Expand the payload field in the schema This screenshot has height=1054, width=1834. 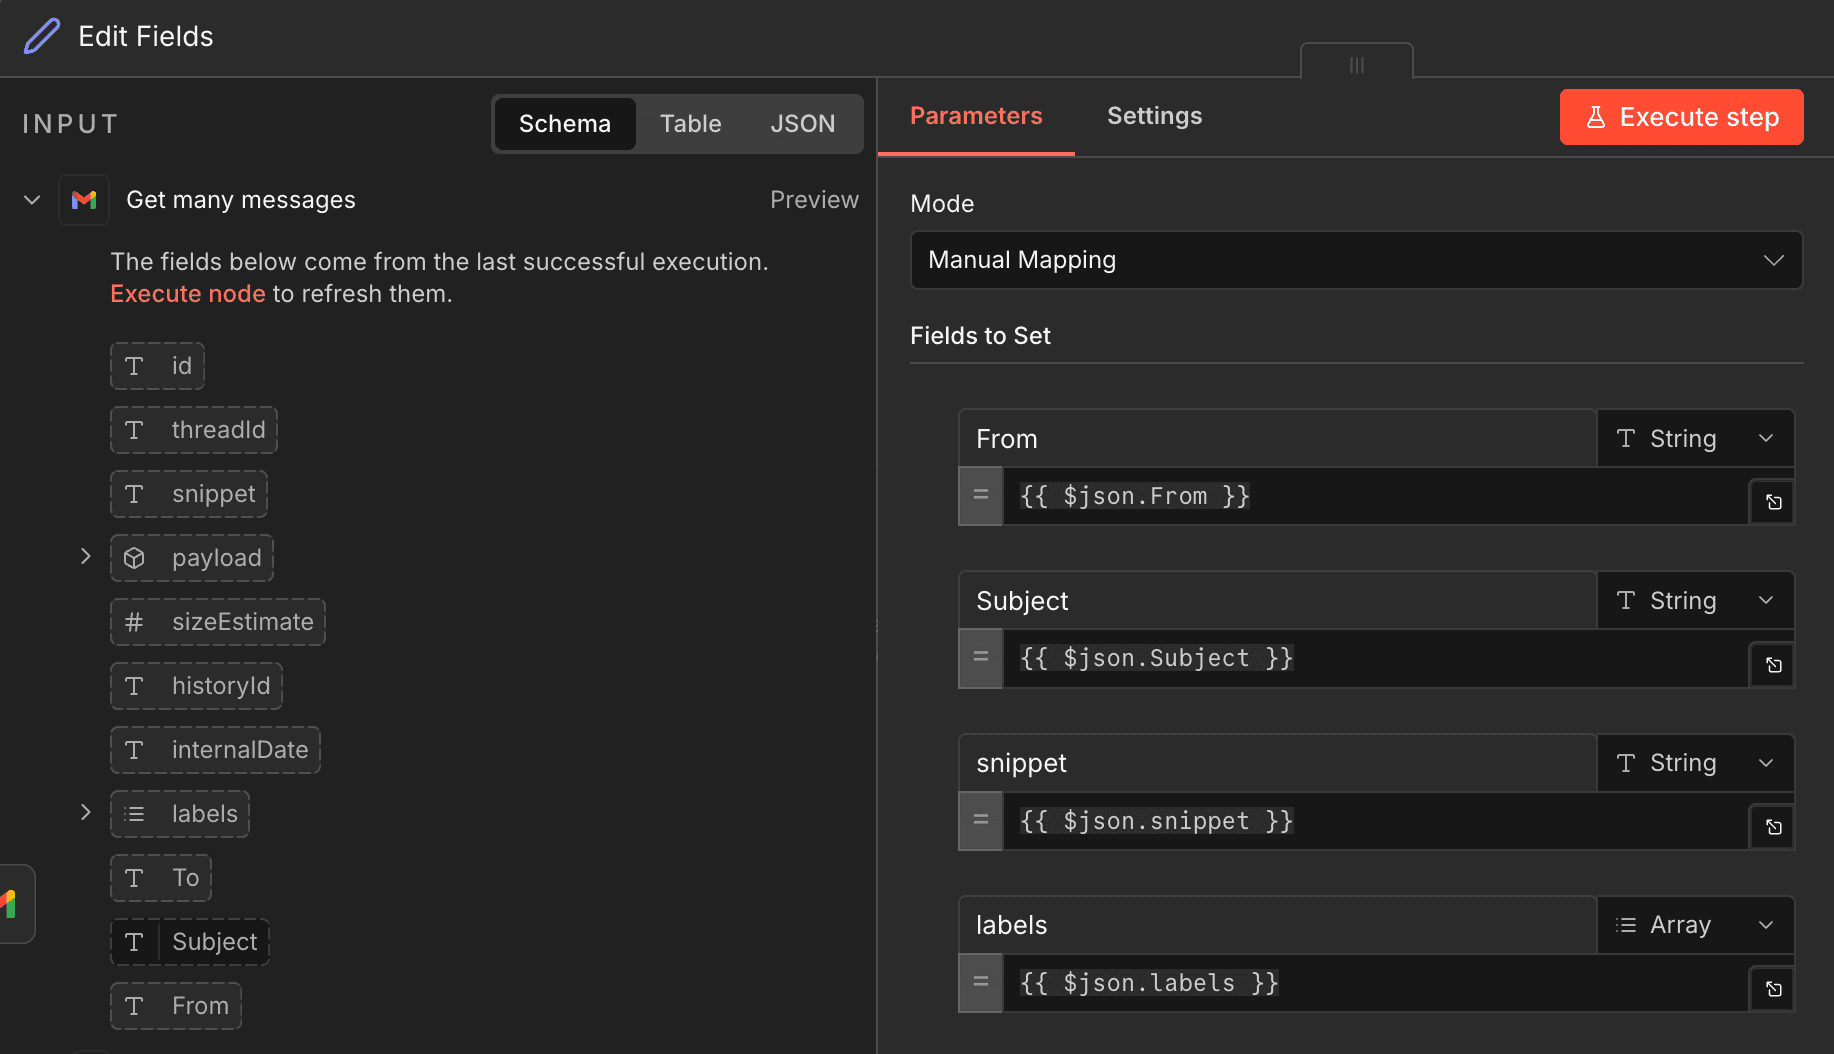click(x=85, y=557)
